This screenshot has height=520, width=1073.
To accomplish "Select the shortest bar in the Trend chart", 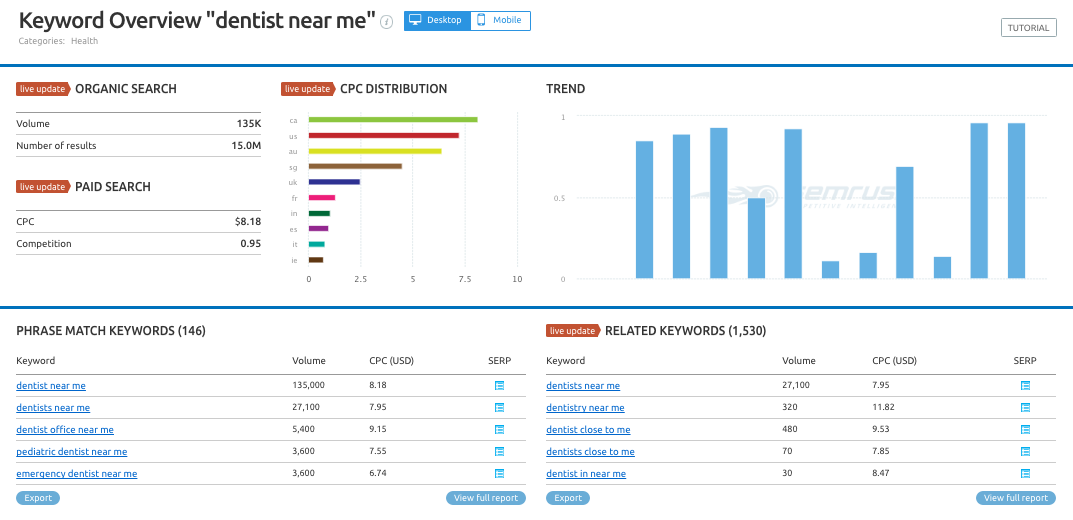I will 830,270.
